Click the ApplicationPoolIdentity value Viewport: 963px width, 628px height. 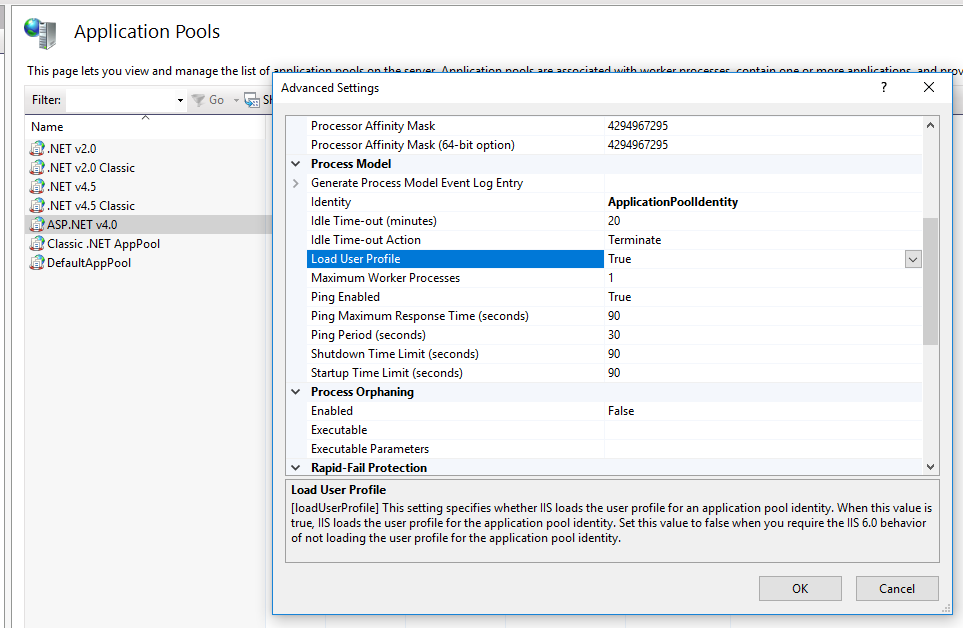(x=673, y=202)
